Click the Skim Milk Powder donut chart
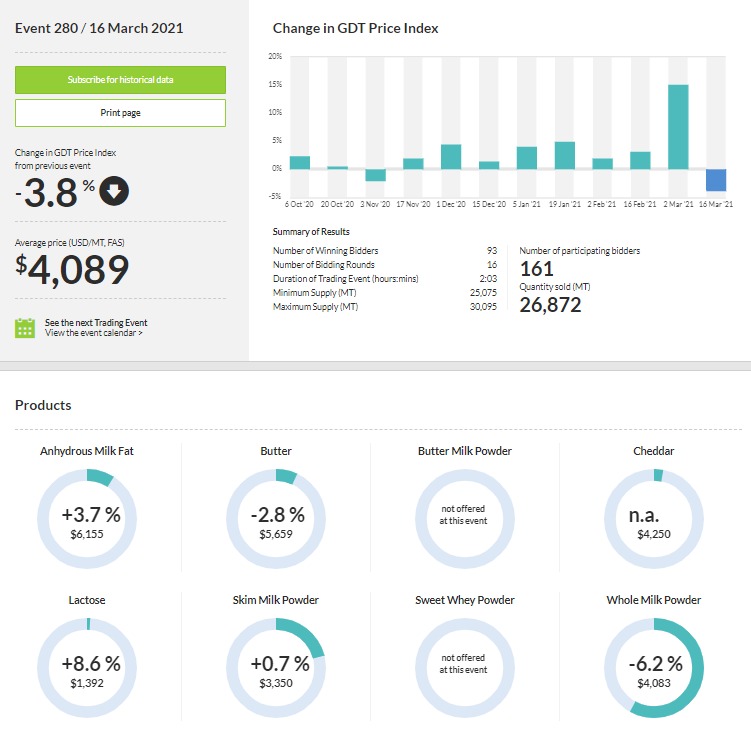This screenshot has height=737, width=751. [x=276, y=668]
